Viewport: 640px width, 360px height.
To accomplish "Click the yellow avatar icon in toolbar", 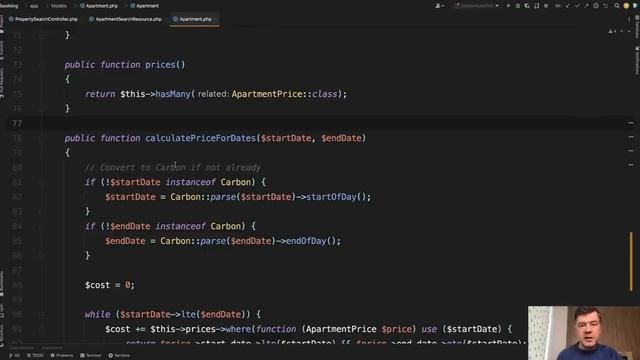I will pos(626,6).
